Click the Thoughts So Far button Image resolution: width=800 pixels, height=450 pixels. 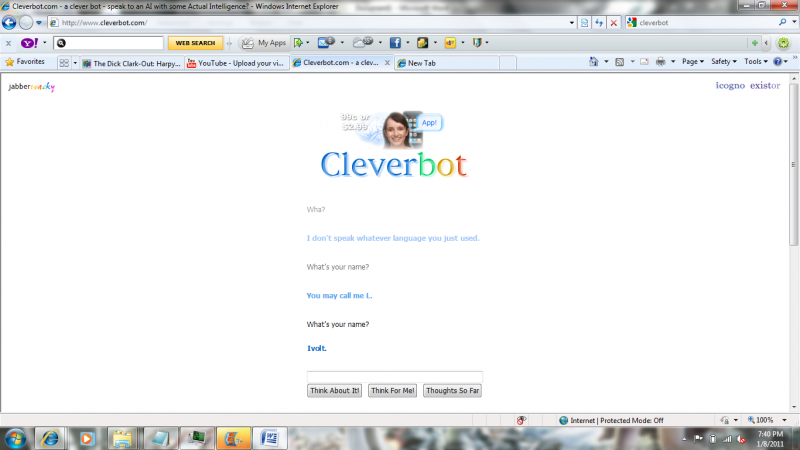coord(453,391)
